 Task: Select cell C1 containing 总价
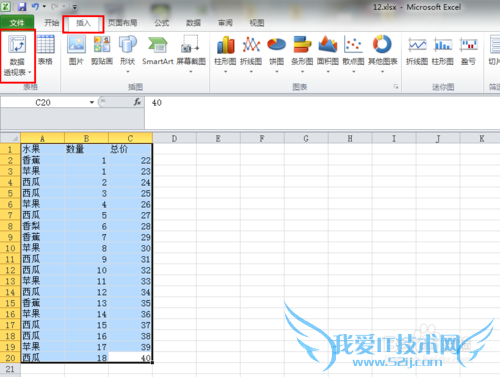point(130,149)
